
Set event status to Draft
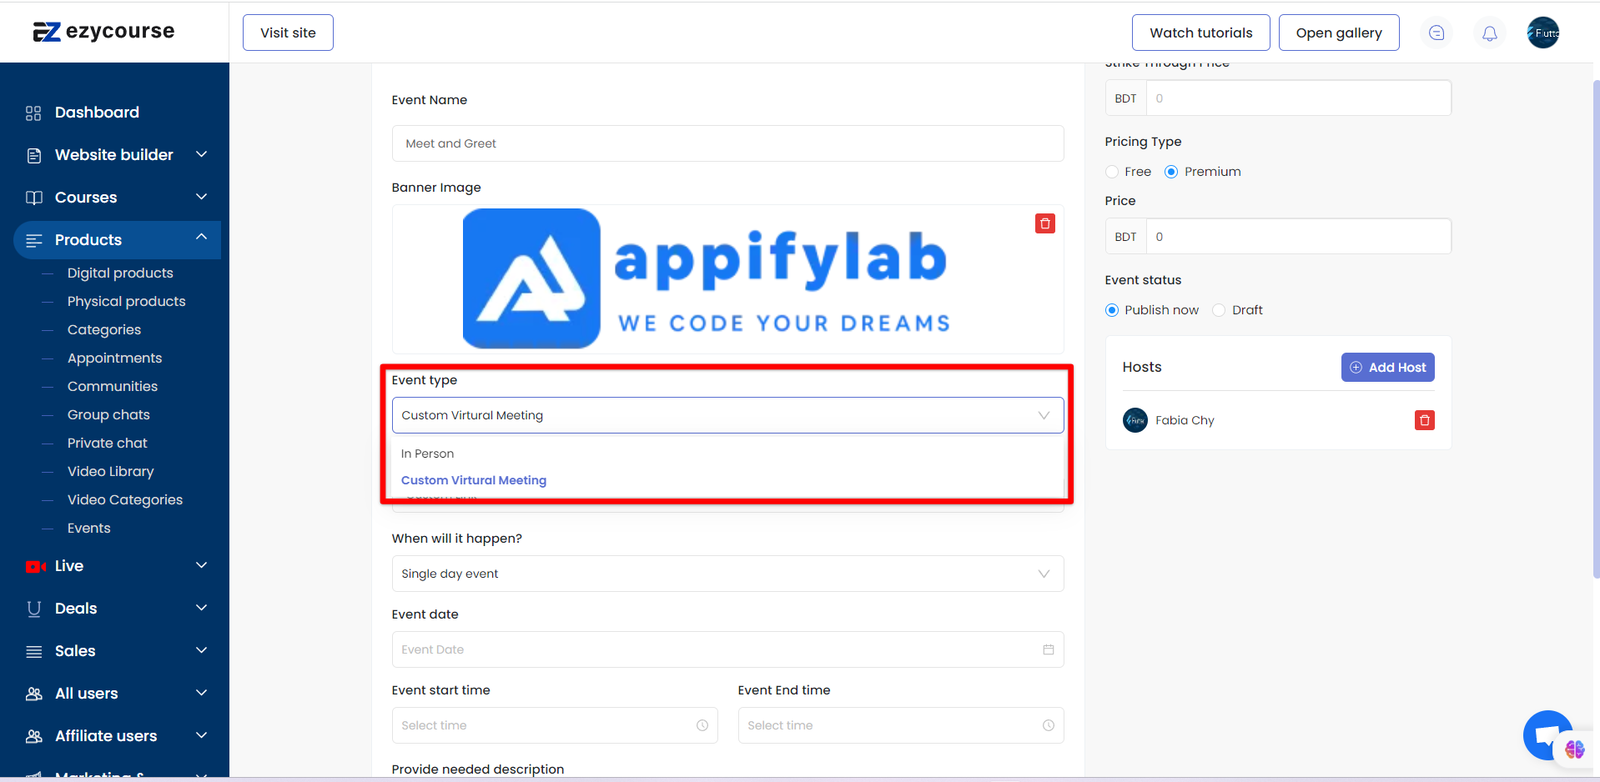pyautogui.click(x=1218, y=310)
